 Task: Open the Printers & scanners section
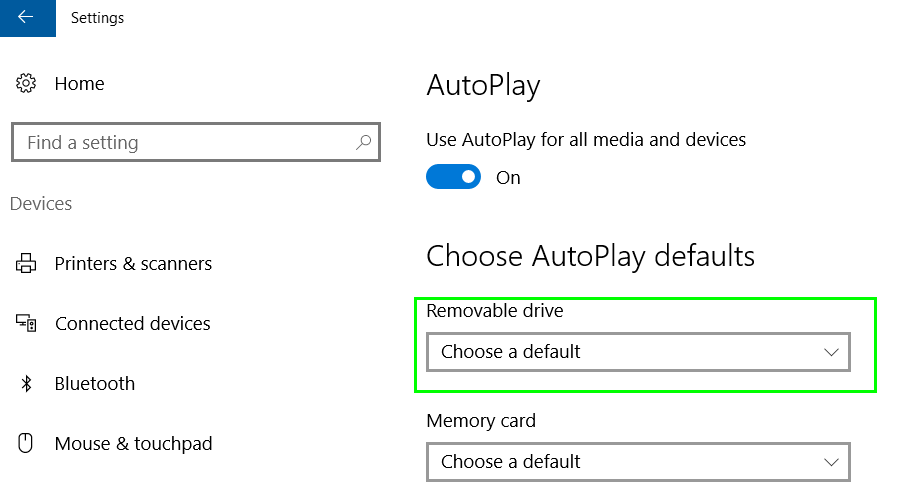(133, 264)
